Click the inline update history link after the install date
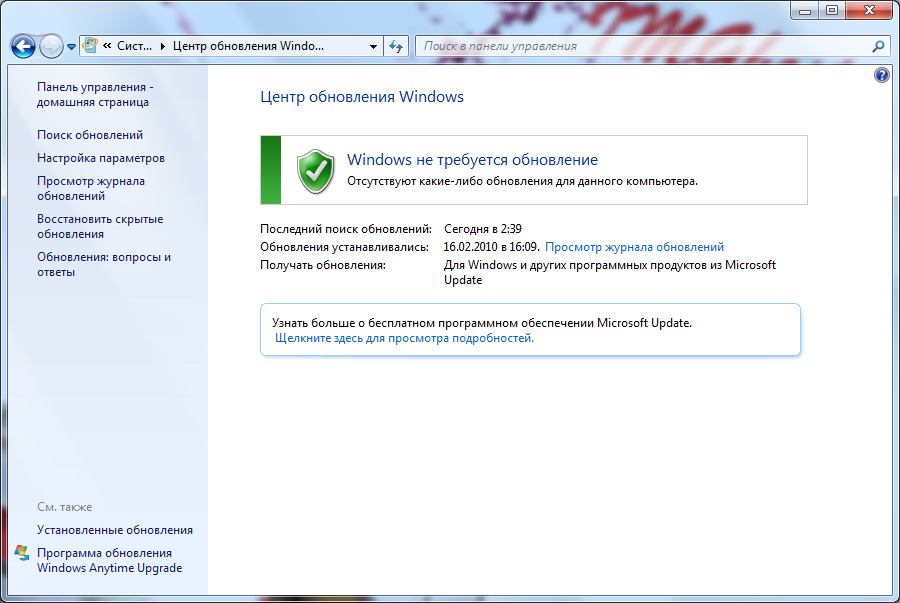Image resolution: width=900 pixels, height=603 pixels. [634, 247]
